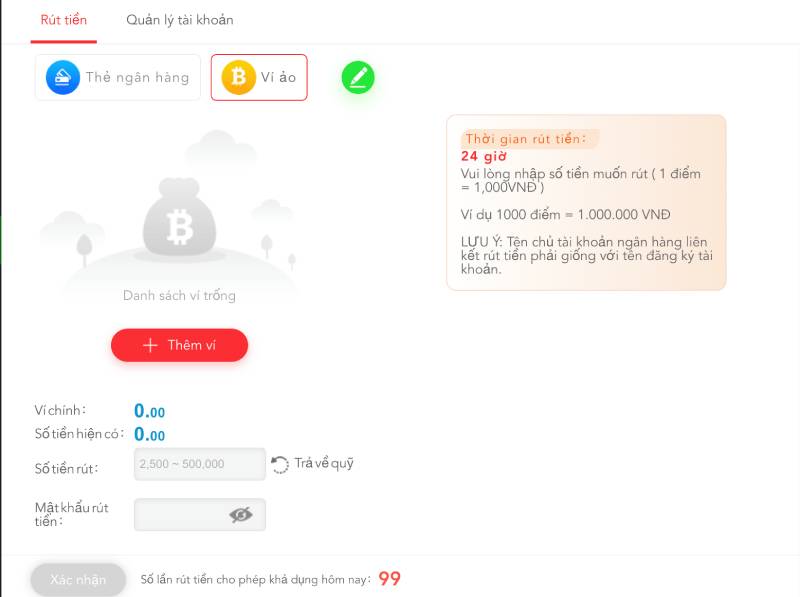Click the blue bank card icon
Image resolution: width=800 pixels, height=597 pixels.
point(63,78)
